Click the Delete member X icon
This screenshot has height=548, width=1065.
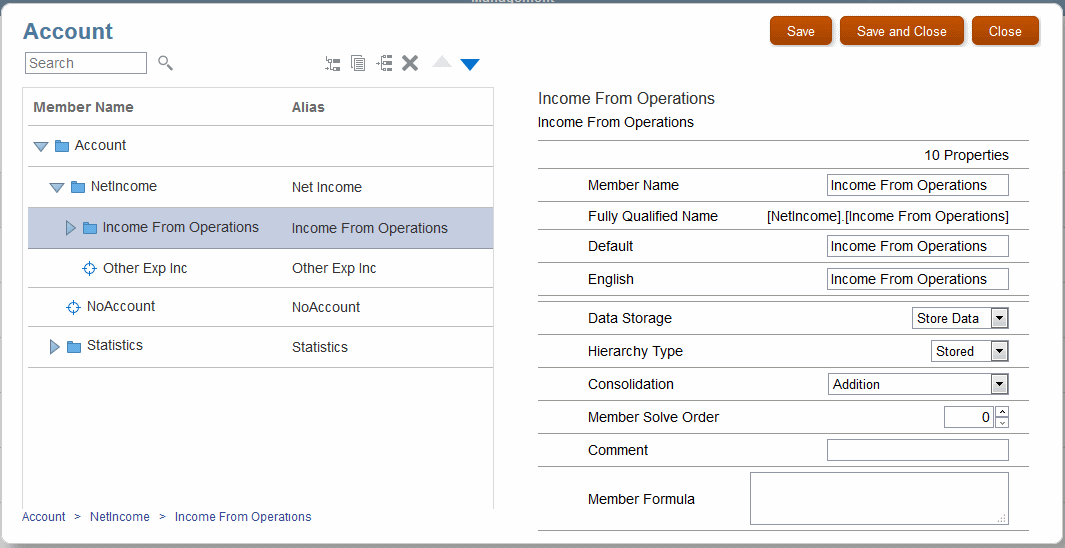coord(410,63)
